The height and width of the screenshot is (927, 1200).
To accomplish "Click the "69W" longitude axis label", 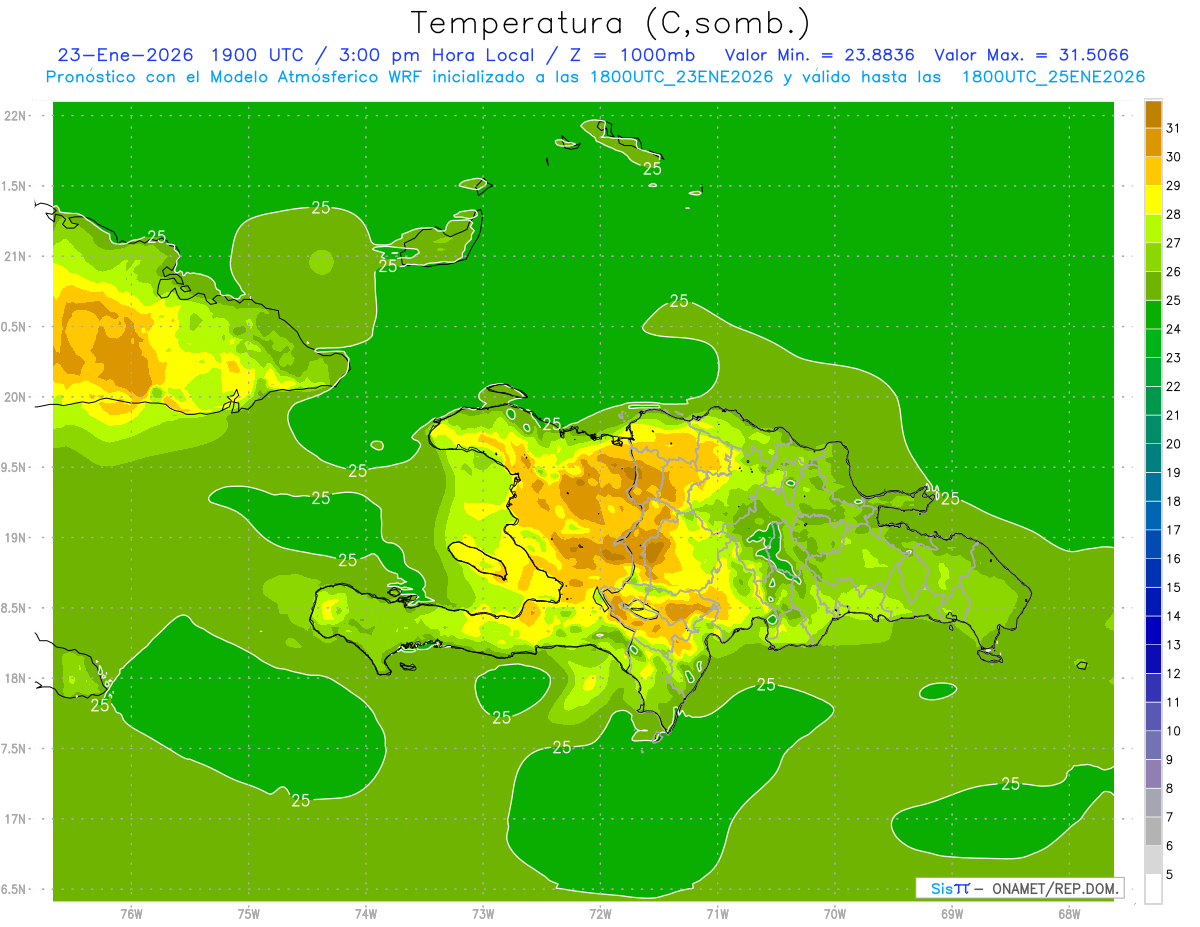I will [x=952, y=913].
